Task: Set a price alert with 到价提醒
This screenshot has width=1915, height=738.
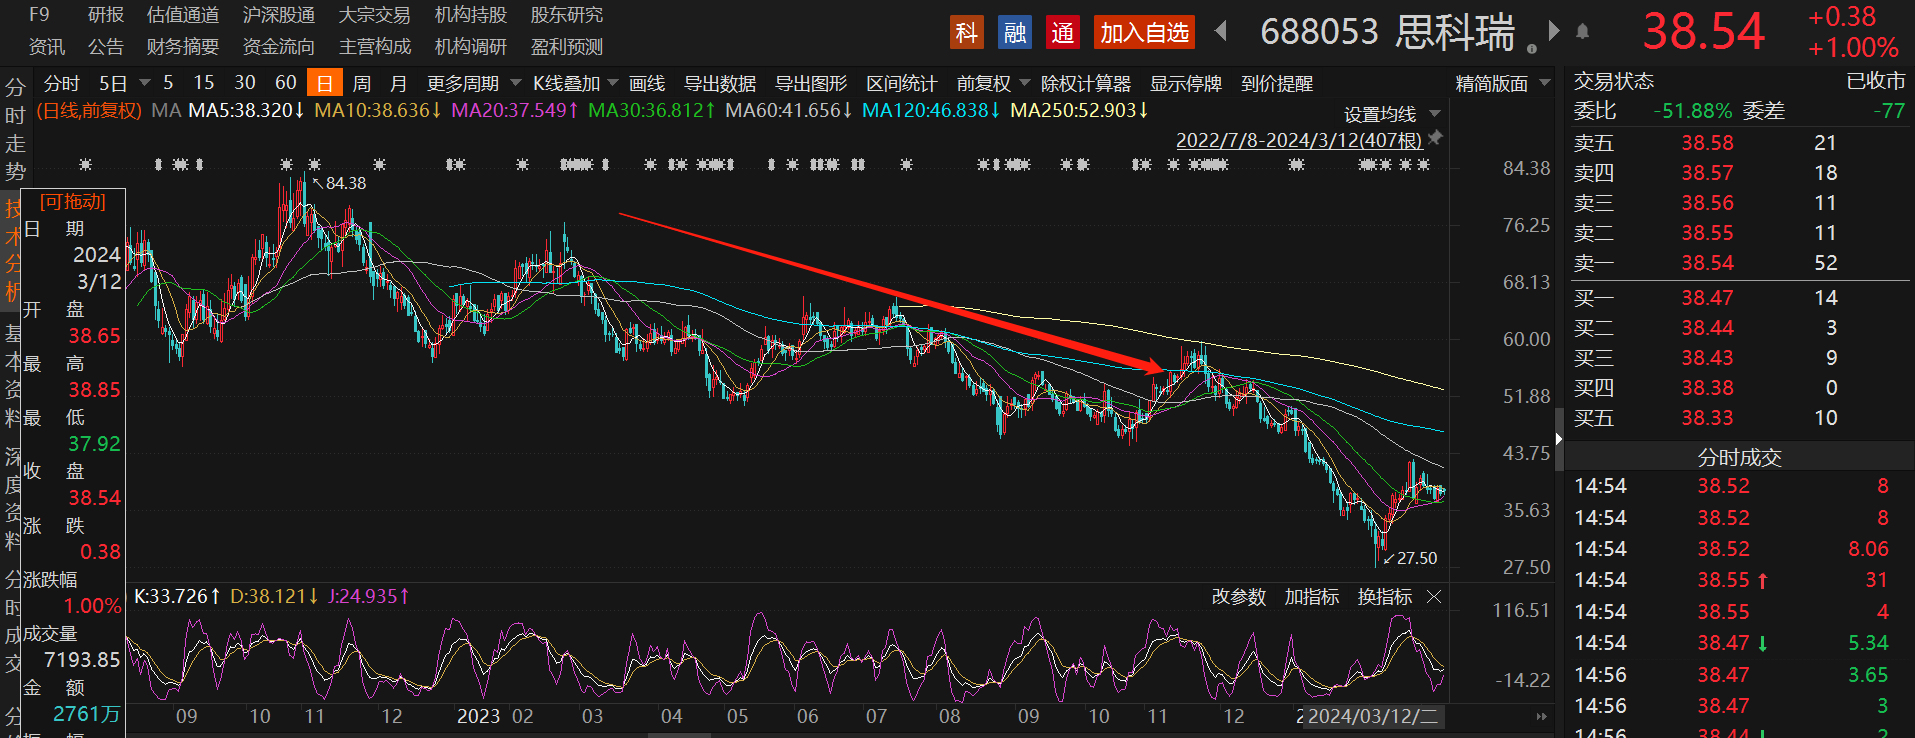Action: coord(1277,84)
